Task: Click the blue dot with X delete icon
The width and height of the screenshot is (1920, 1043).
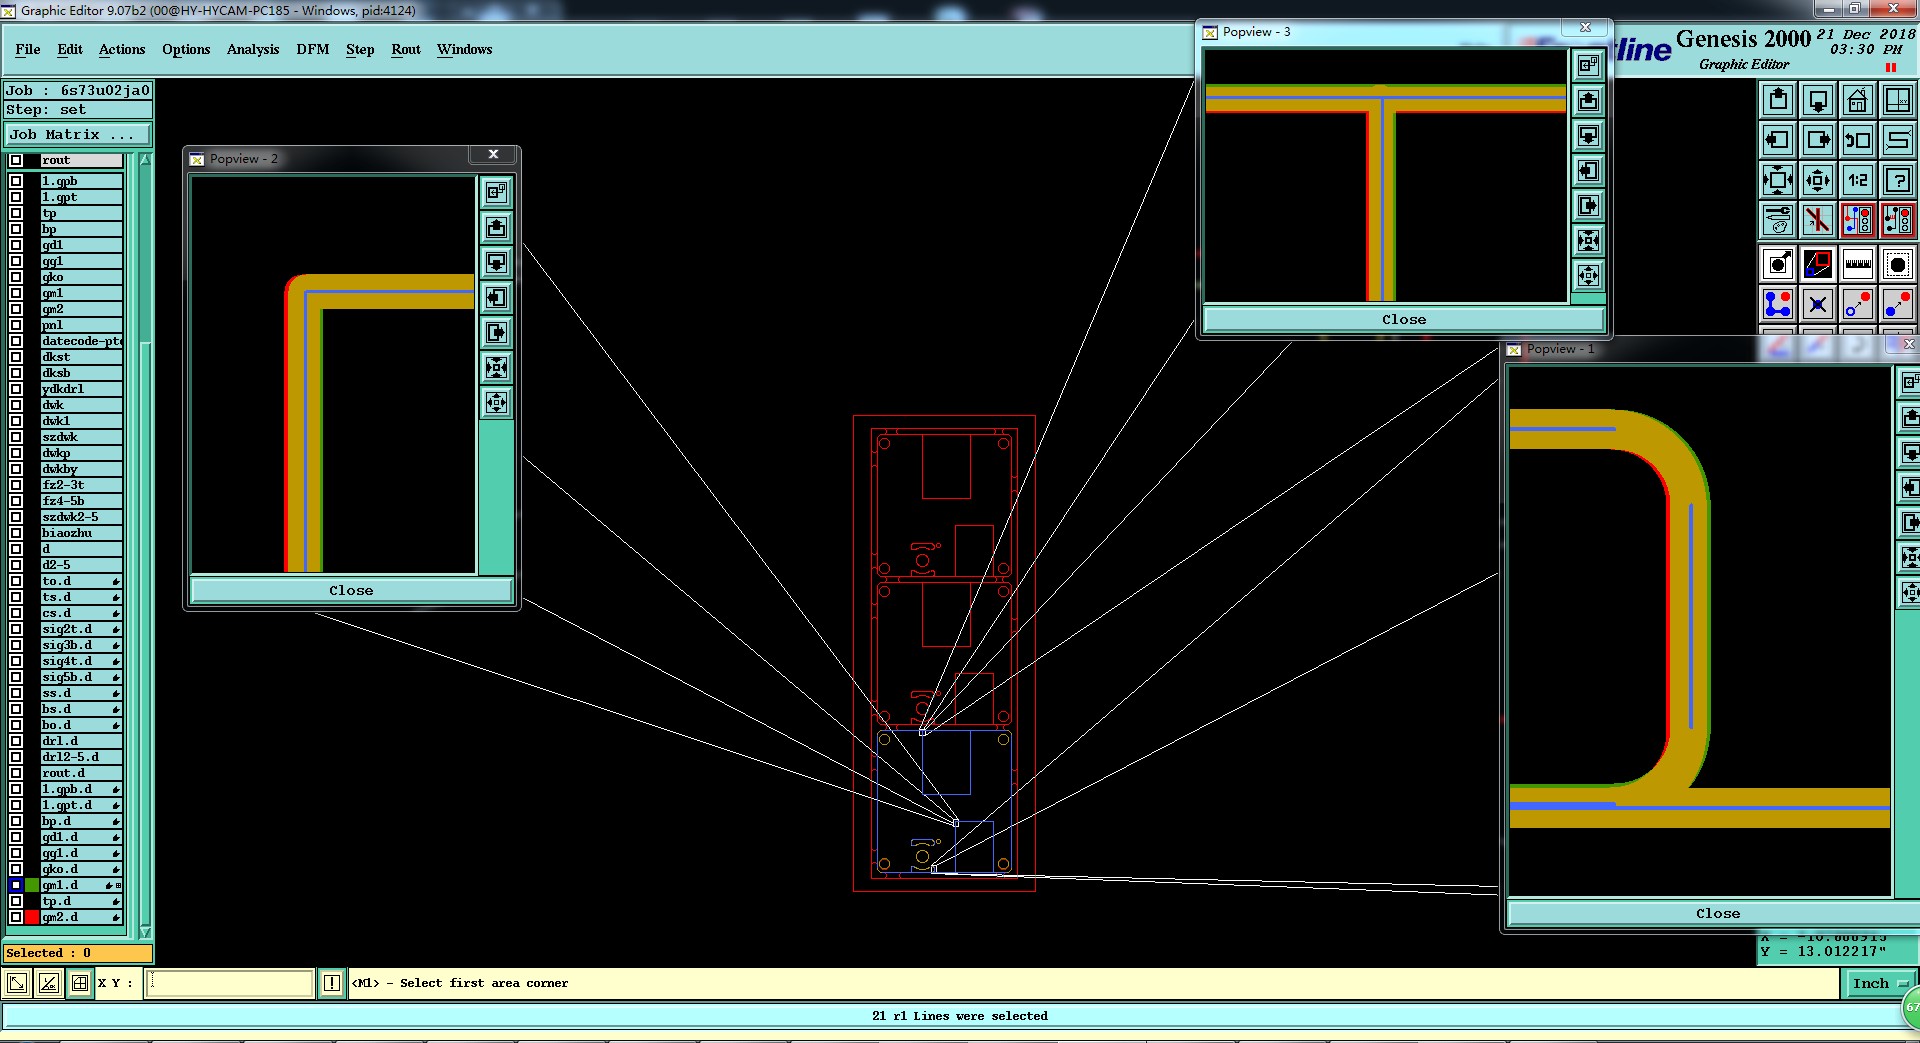Action: (1818, 304)
